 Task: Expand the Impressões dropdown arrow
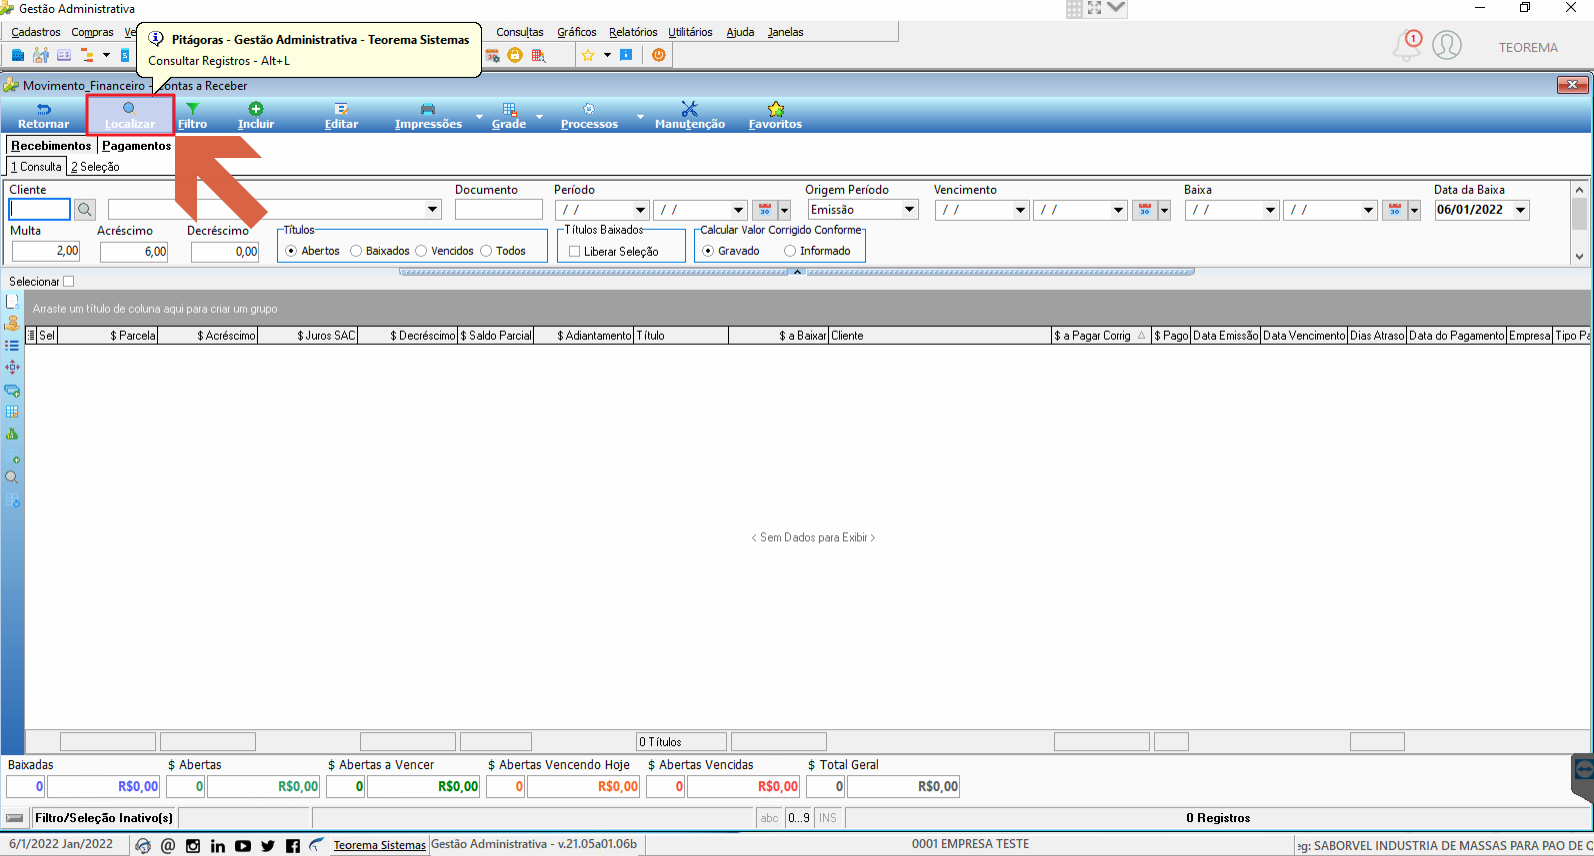tap(479, 117)
